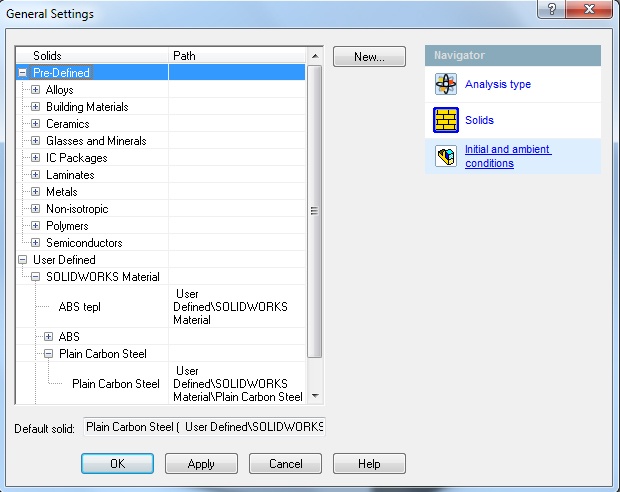Select the Ceramics tree row
620x492 pixels.
click(x=161, y=123)
